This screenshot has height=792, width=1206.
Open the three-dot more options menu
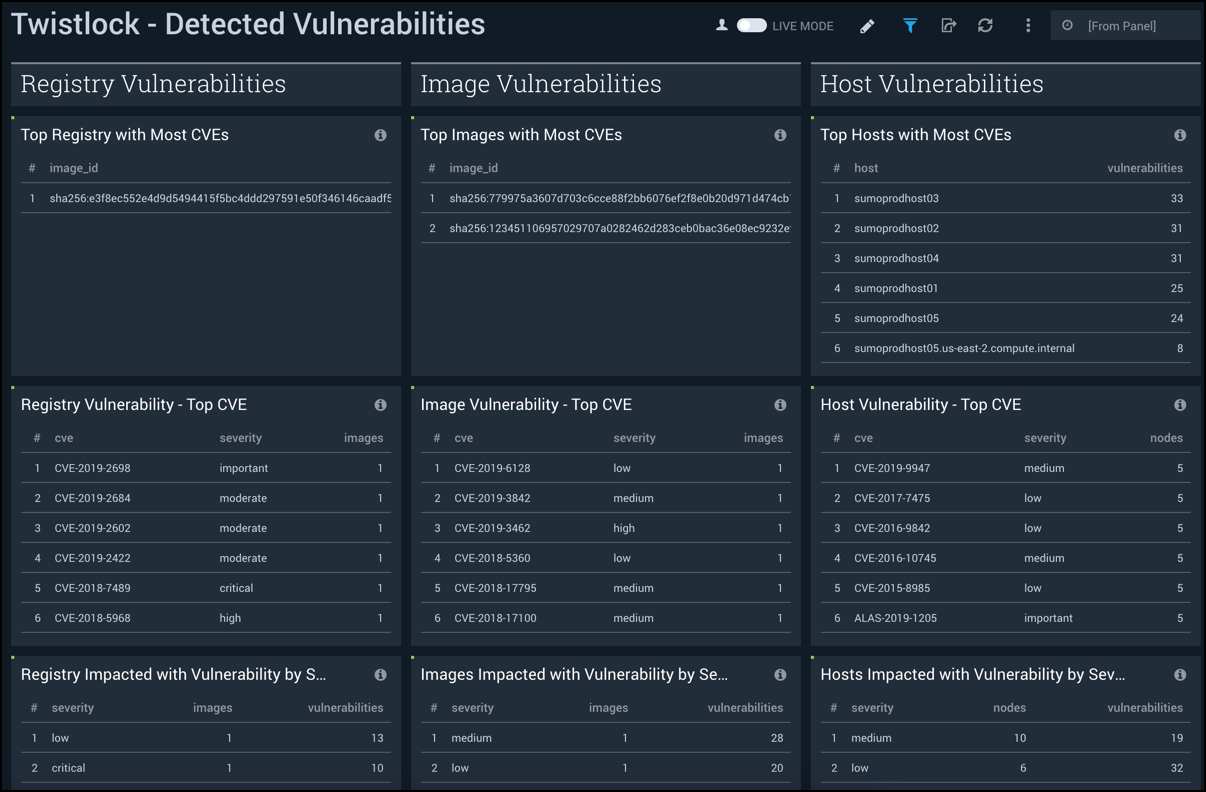[1027, 25]
